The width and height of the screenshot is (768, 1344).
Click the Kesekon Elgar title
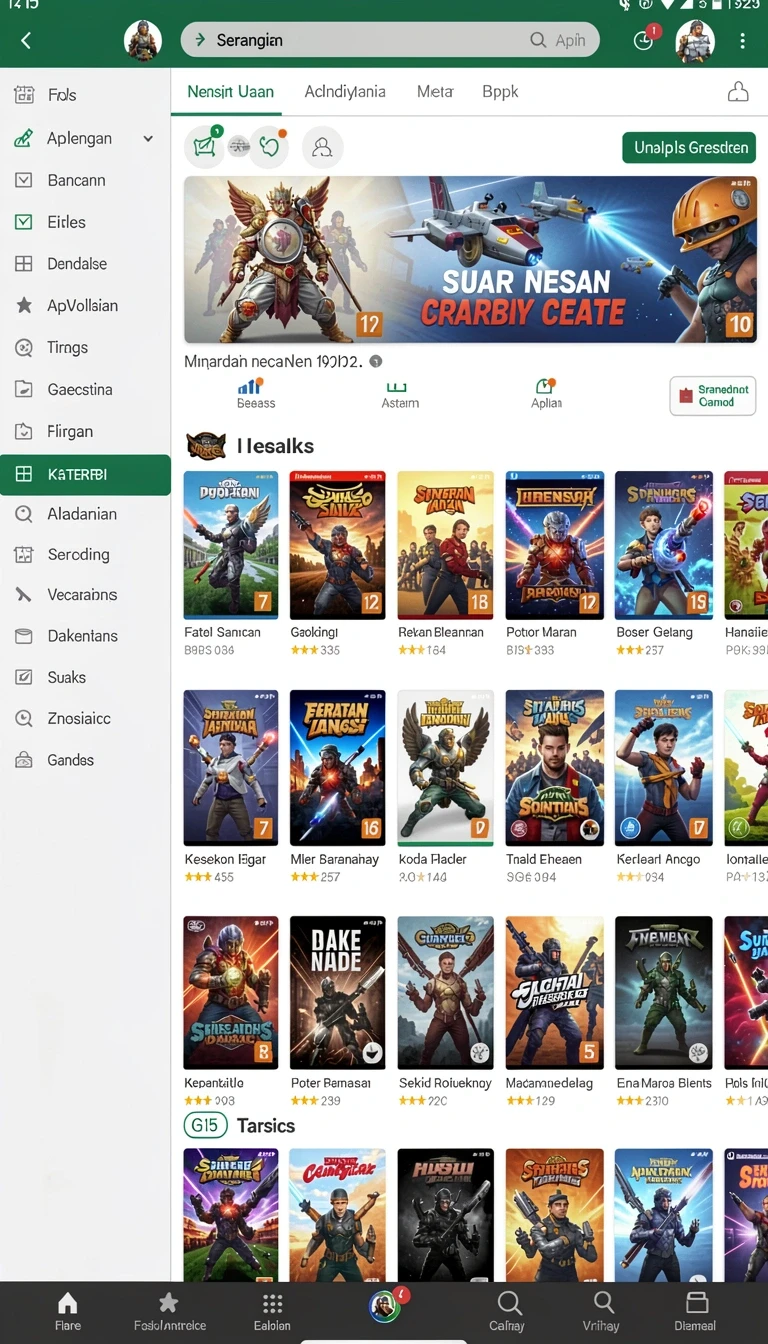pos(225,859)
